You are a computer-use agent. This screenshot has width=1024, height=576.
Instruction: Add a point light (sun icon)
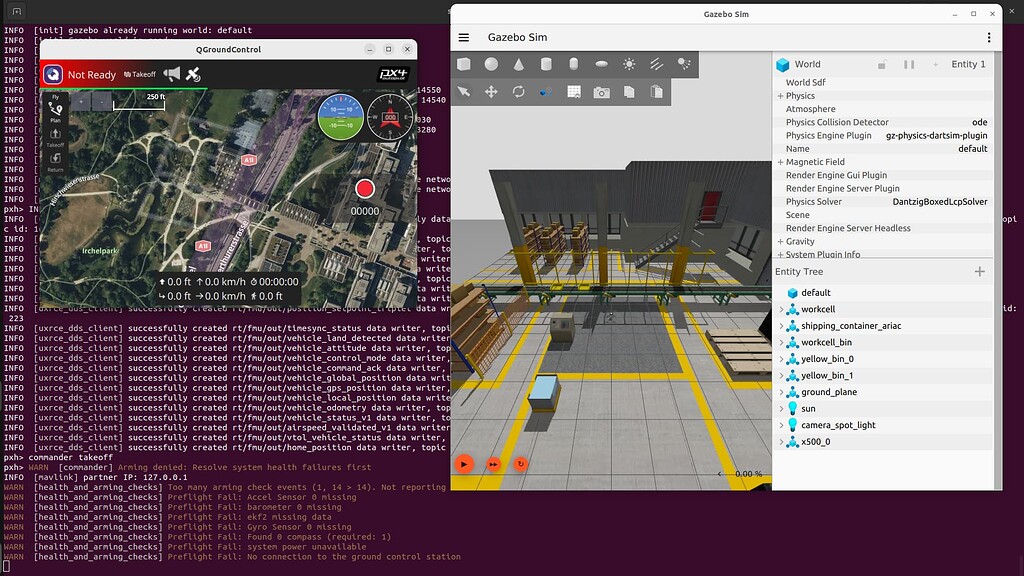coord(629,64)
